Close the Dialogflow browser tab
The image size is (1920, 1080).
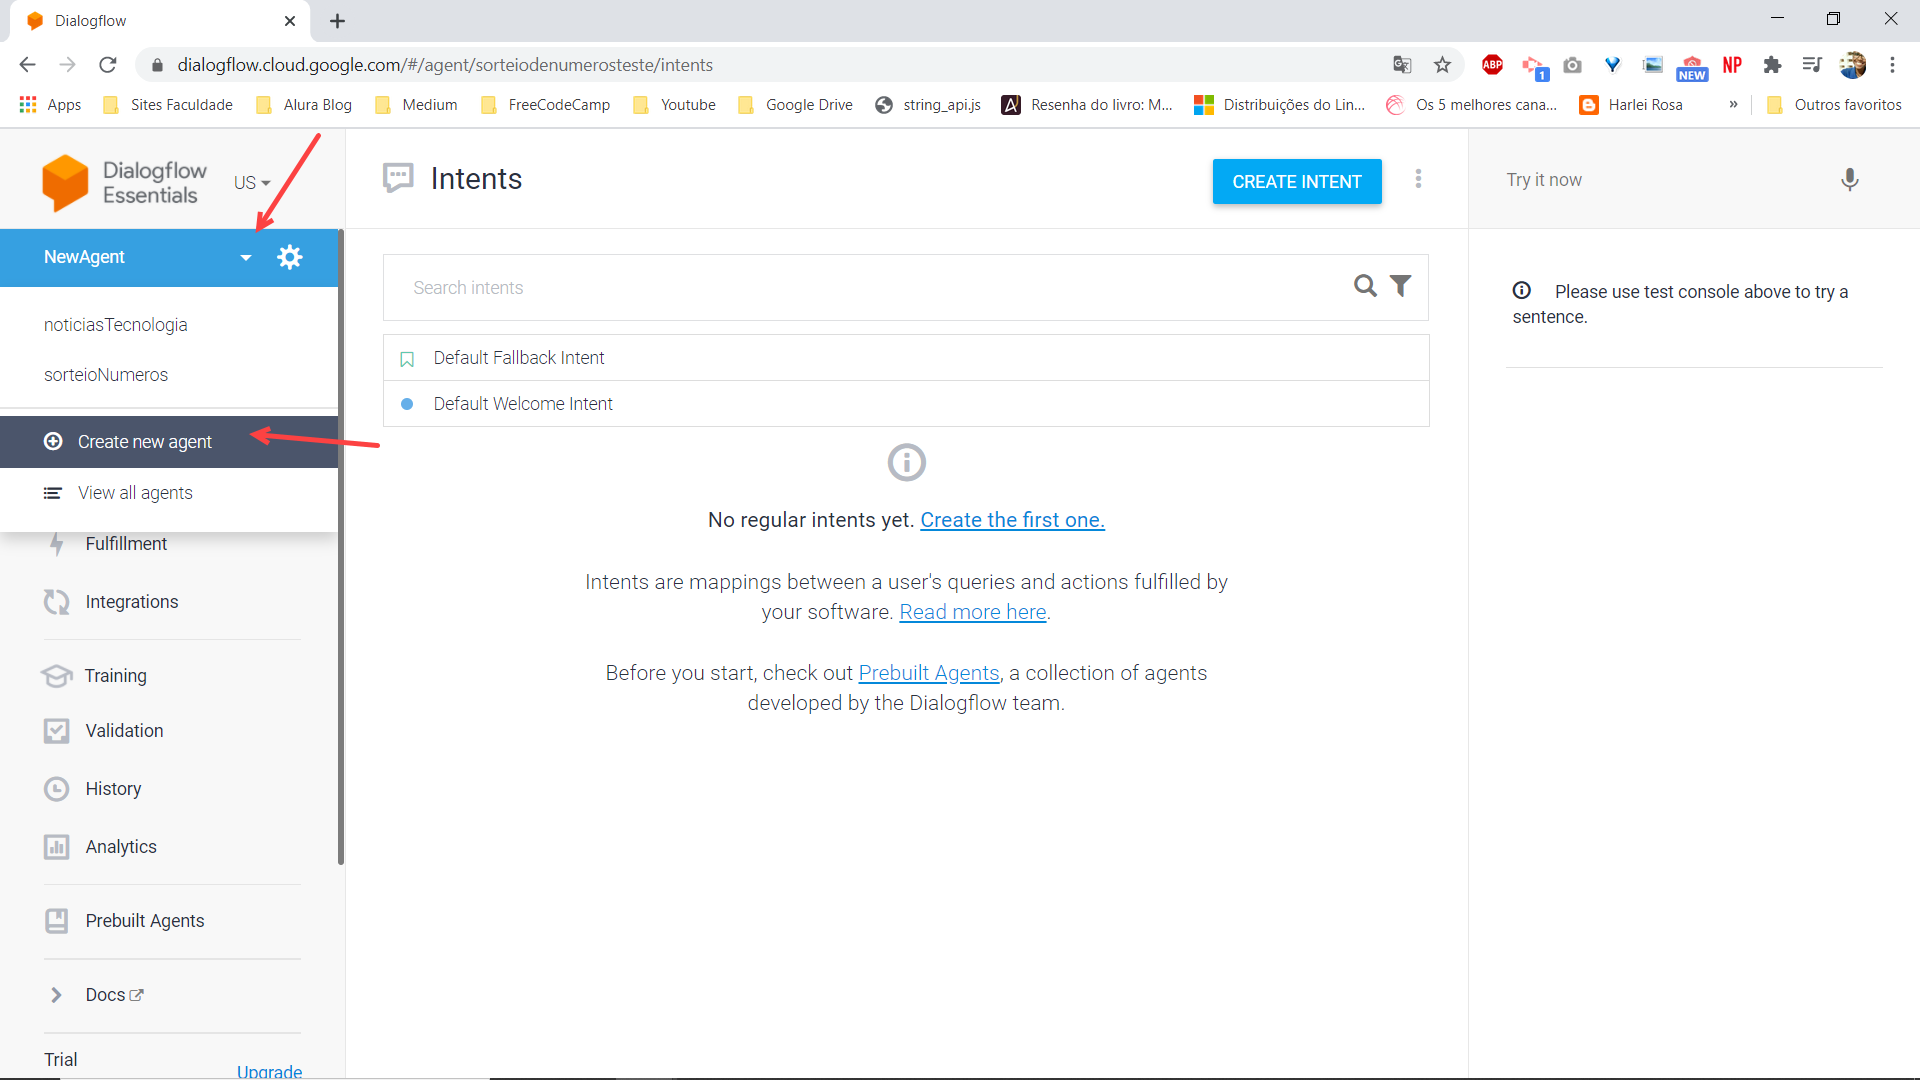tap(290, 21)
